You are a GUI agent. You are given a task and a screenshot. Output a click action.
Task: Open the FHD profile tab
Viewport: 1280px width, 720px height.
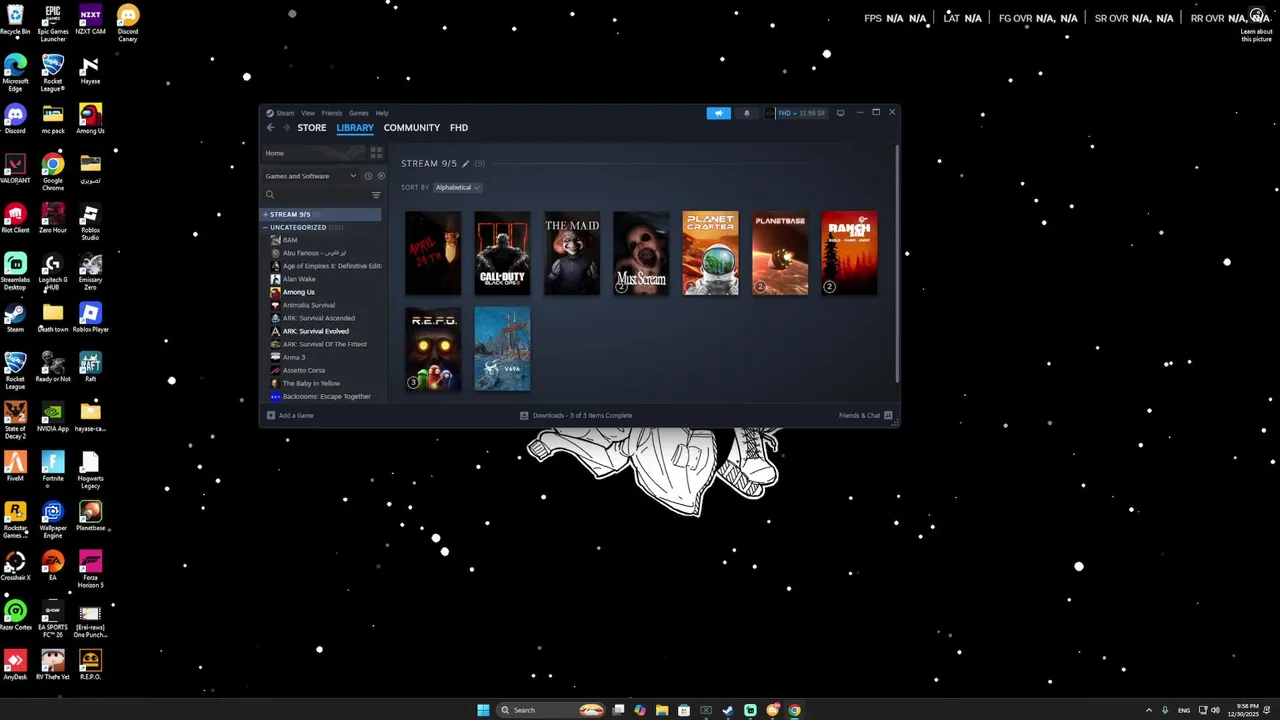[x=459, y=128]
